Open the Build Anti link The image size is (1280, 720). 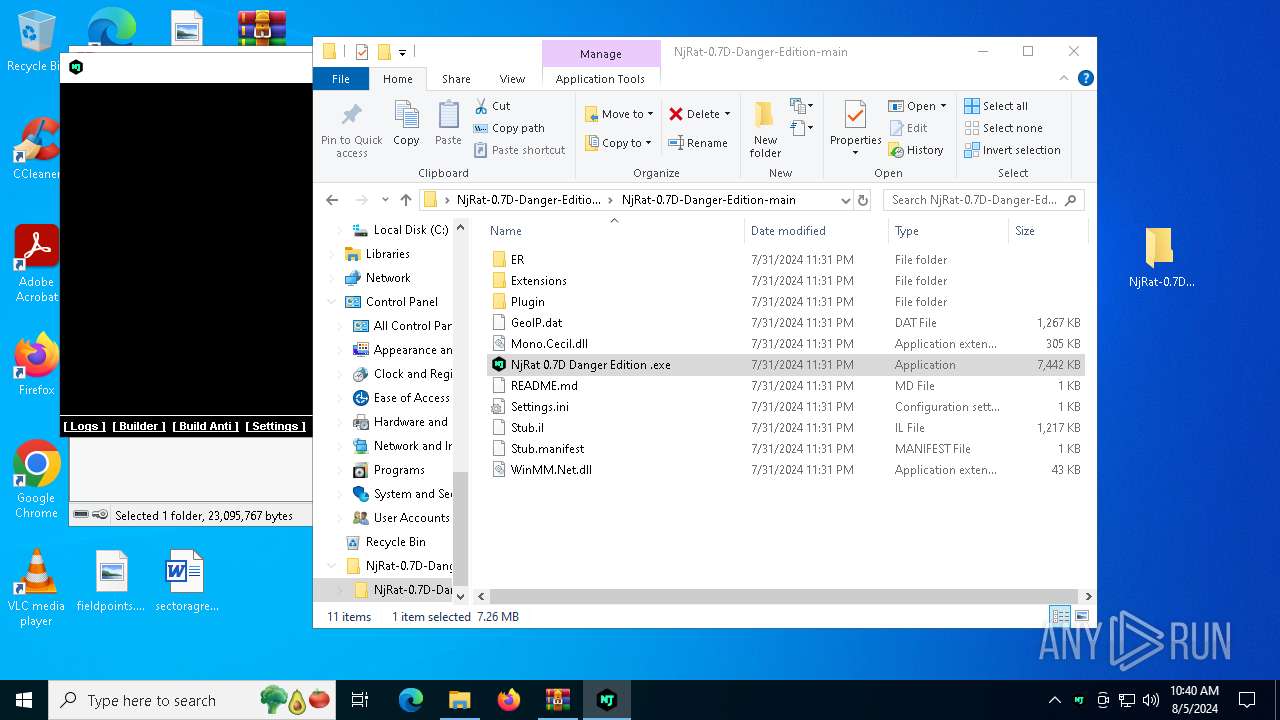pyautogui.click(x=205, y=426)
